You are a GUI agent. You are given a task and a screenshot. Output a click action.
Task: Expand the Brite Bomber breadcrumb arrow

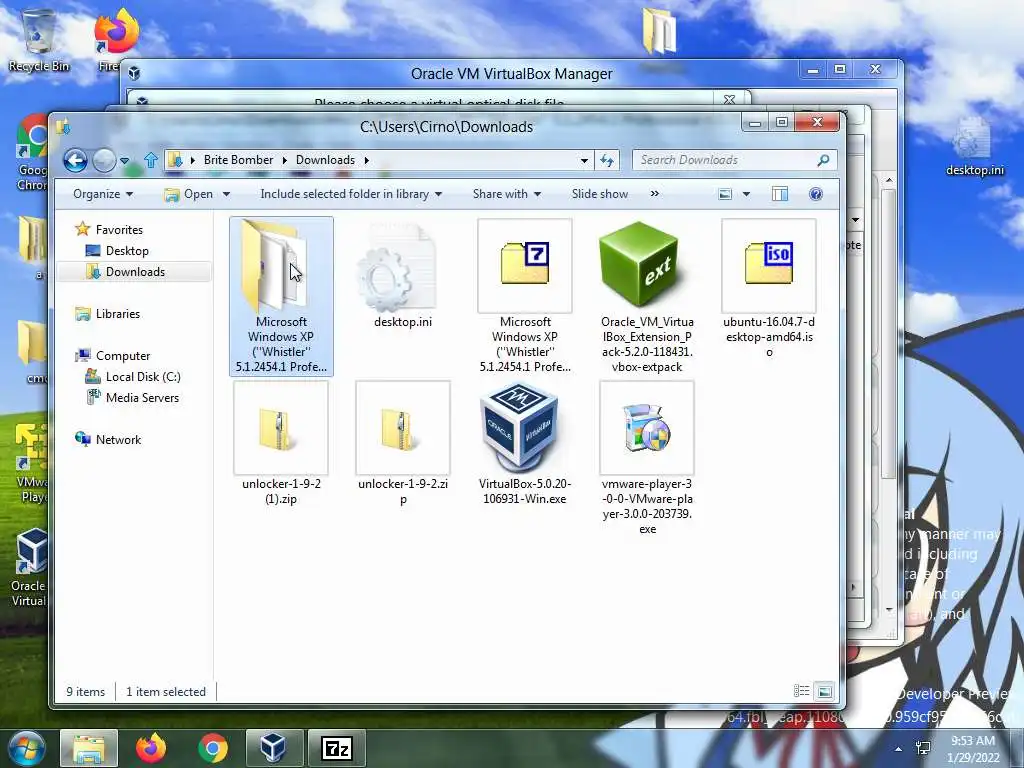coord(285,160)
